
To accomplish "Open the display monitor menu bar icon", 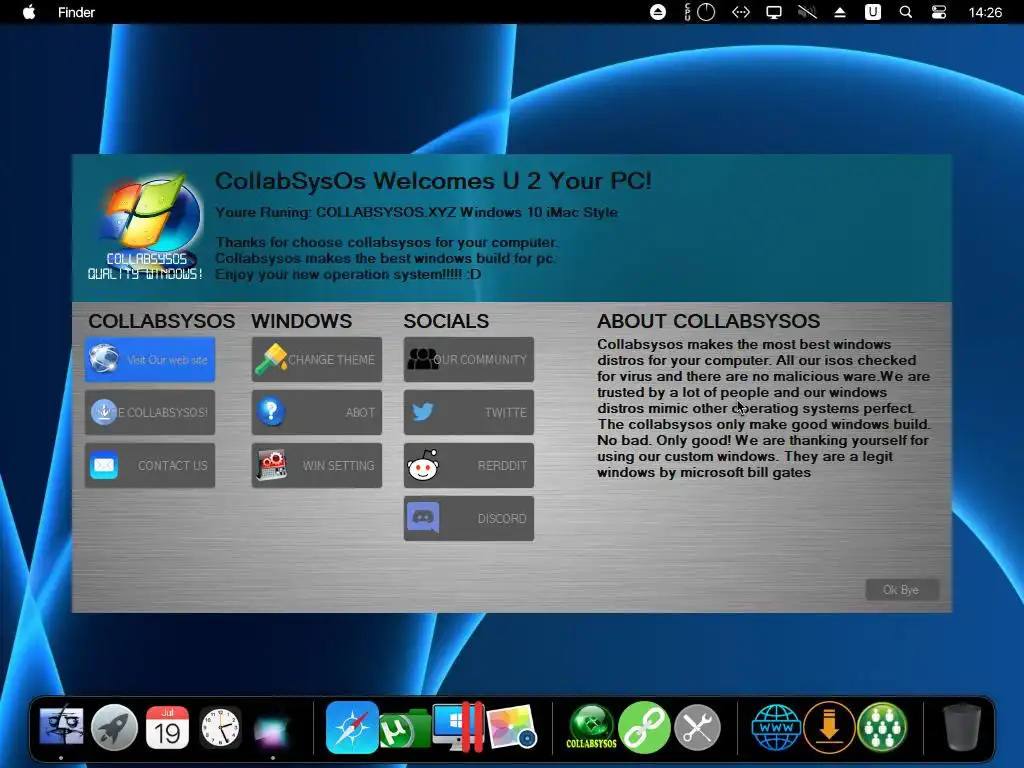I will point(774,12).
